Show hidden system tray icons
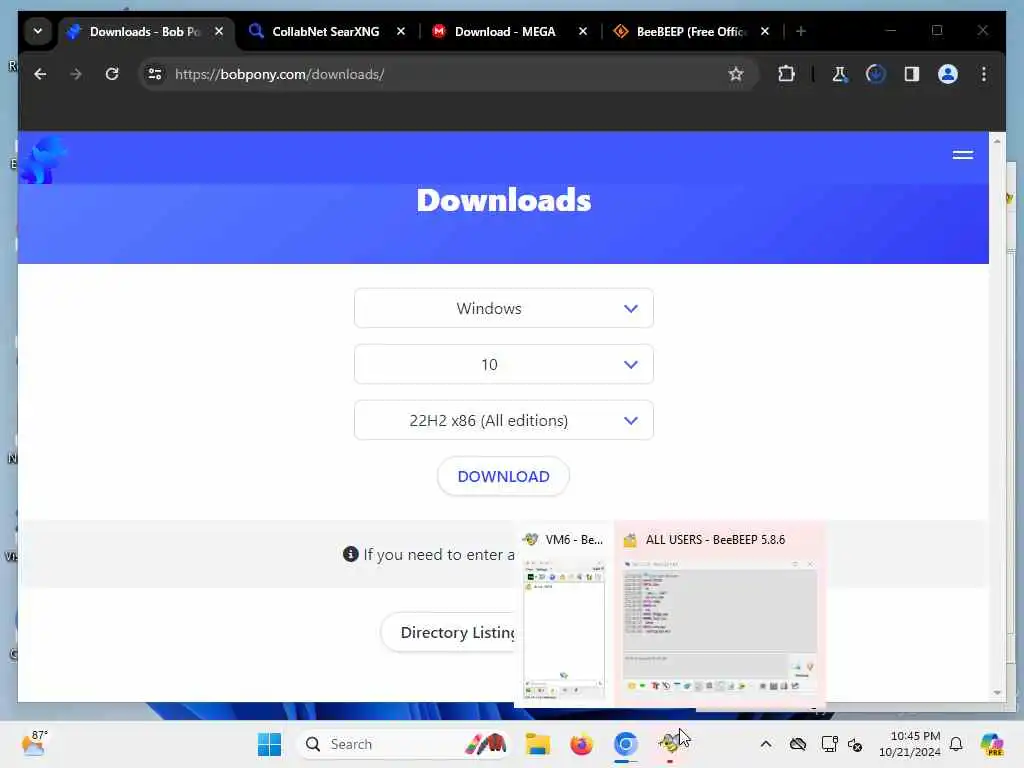 click(x=766, y=744)
